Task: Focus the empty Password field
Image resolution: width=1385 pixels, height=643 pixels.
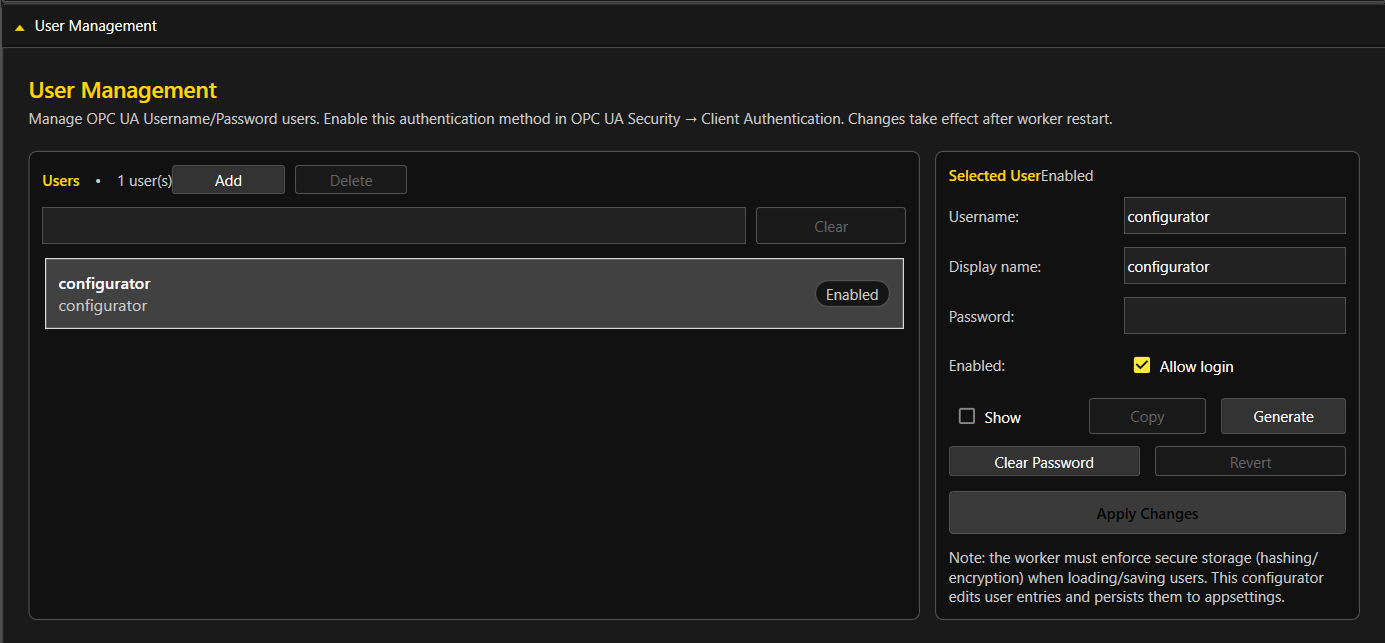Action: coord(1234,316)
